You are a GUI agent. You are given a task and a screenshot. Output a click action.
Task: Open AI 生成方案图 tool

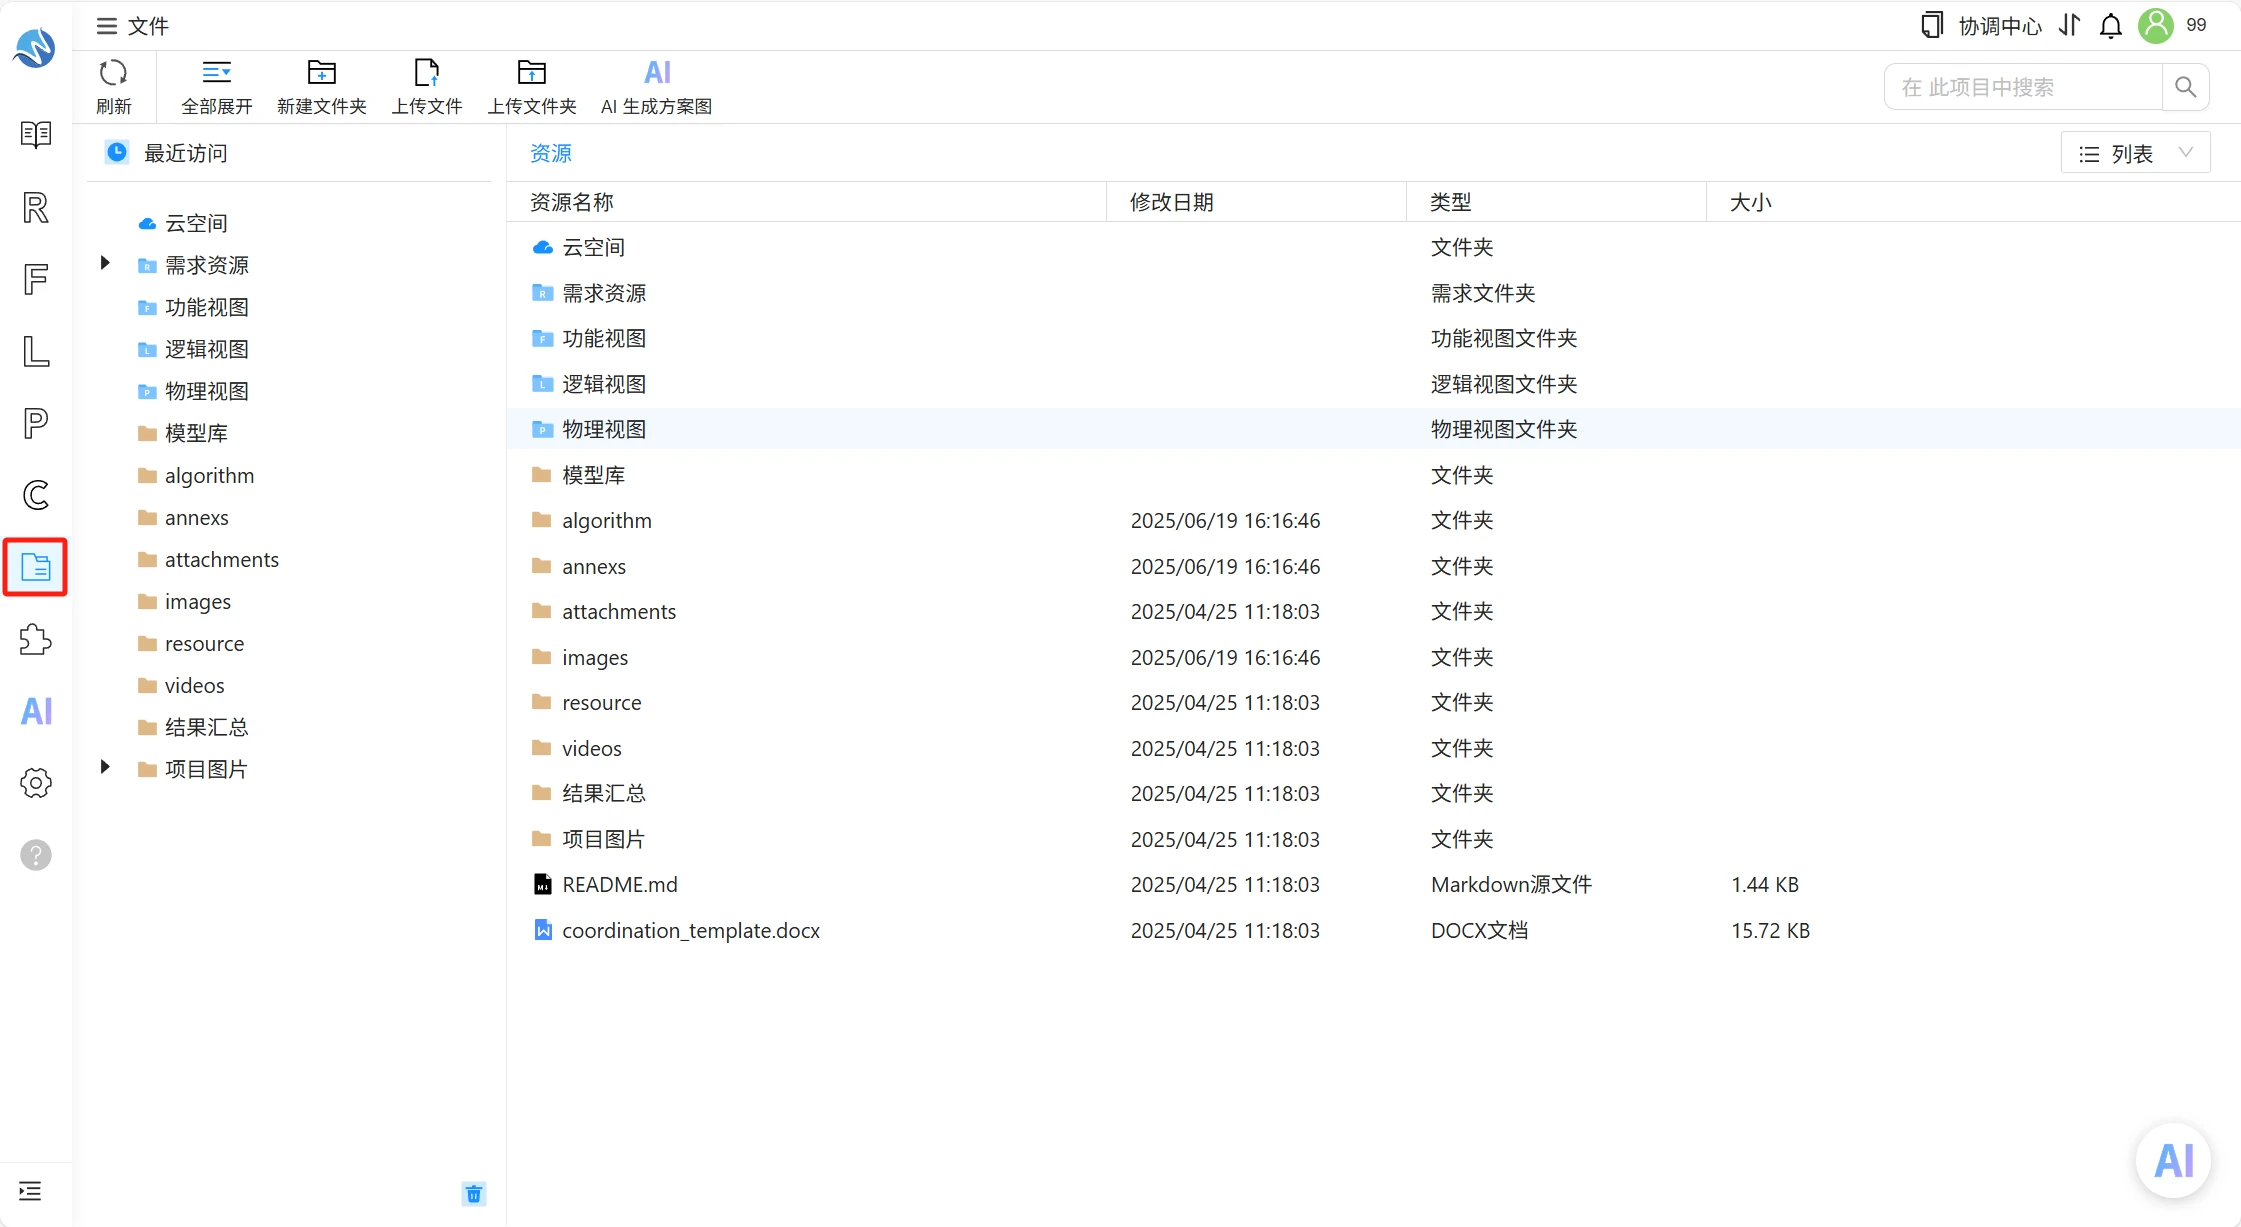coord(657,86)
